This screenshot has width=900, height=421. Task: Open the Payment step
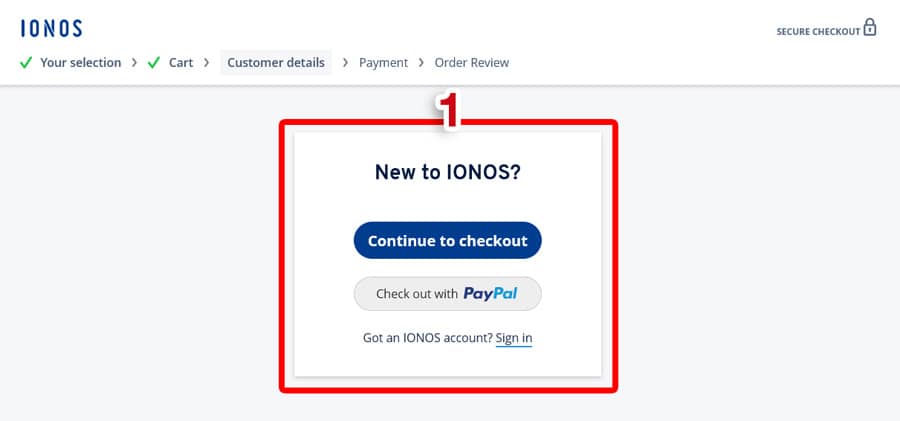pyautogui.click(x=383, y=63)
